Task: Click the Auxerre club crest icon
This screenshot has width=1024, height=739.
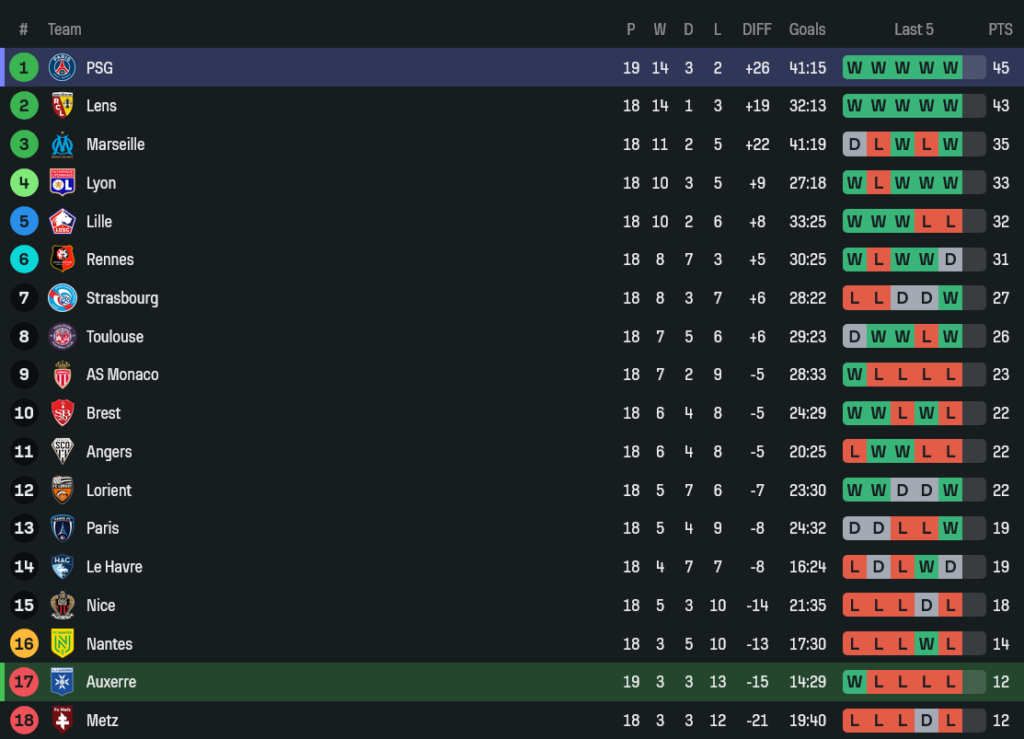Action: (x=62, y=682)
